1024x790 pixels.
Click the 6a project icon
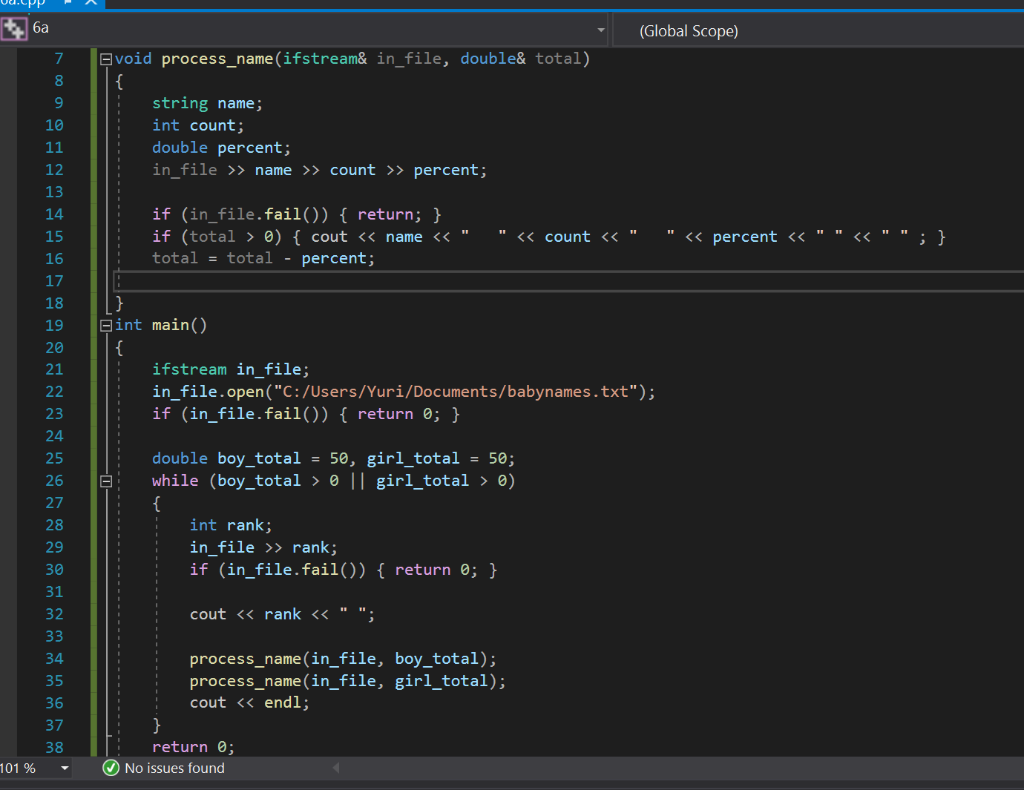[x=14, y=29]
